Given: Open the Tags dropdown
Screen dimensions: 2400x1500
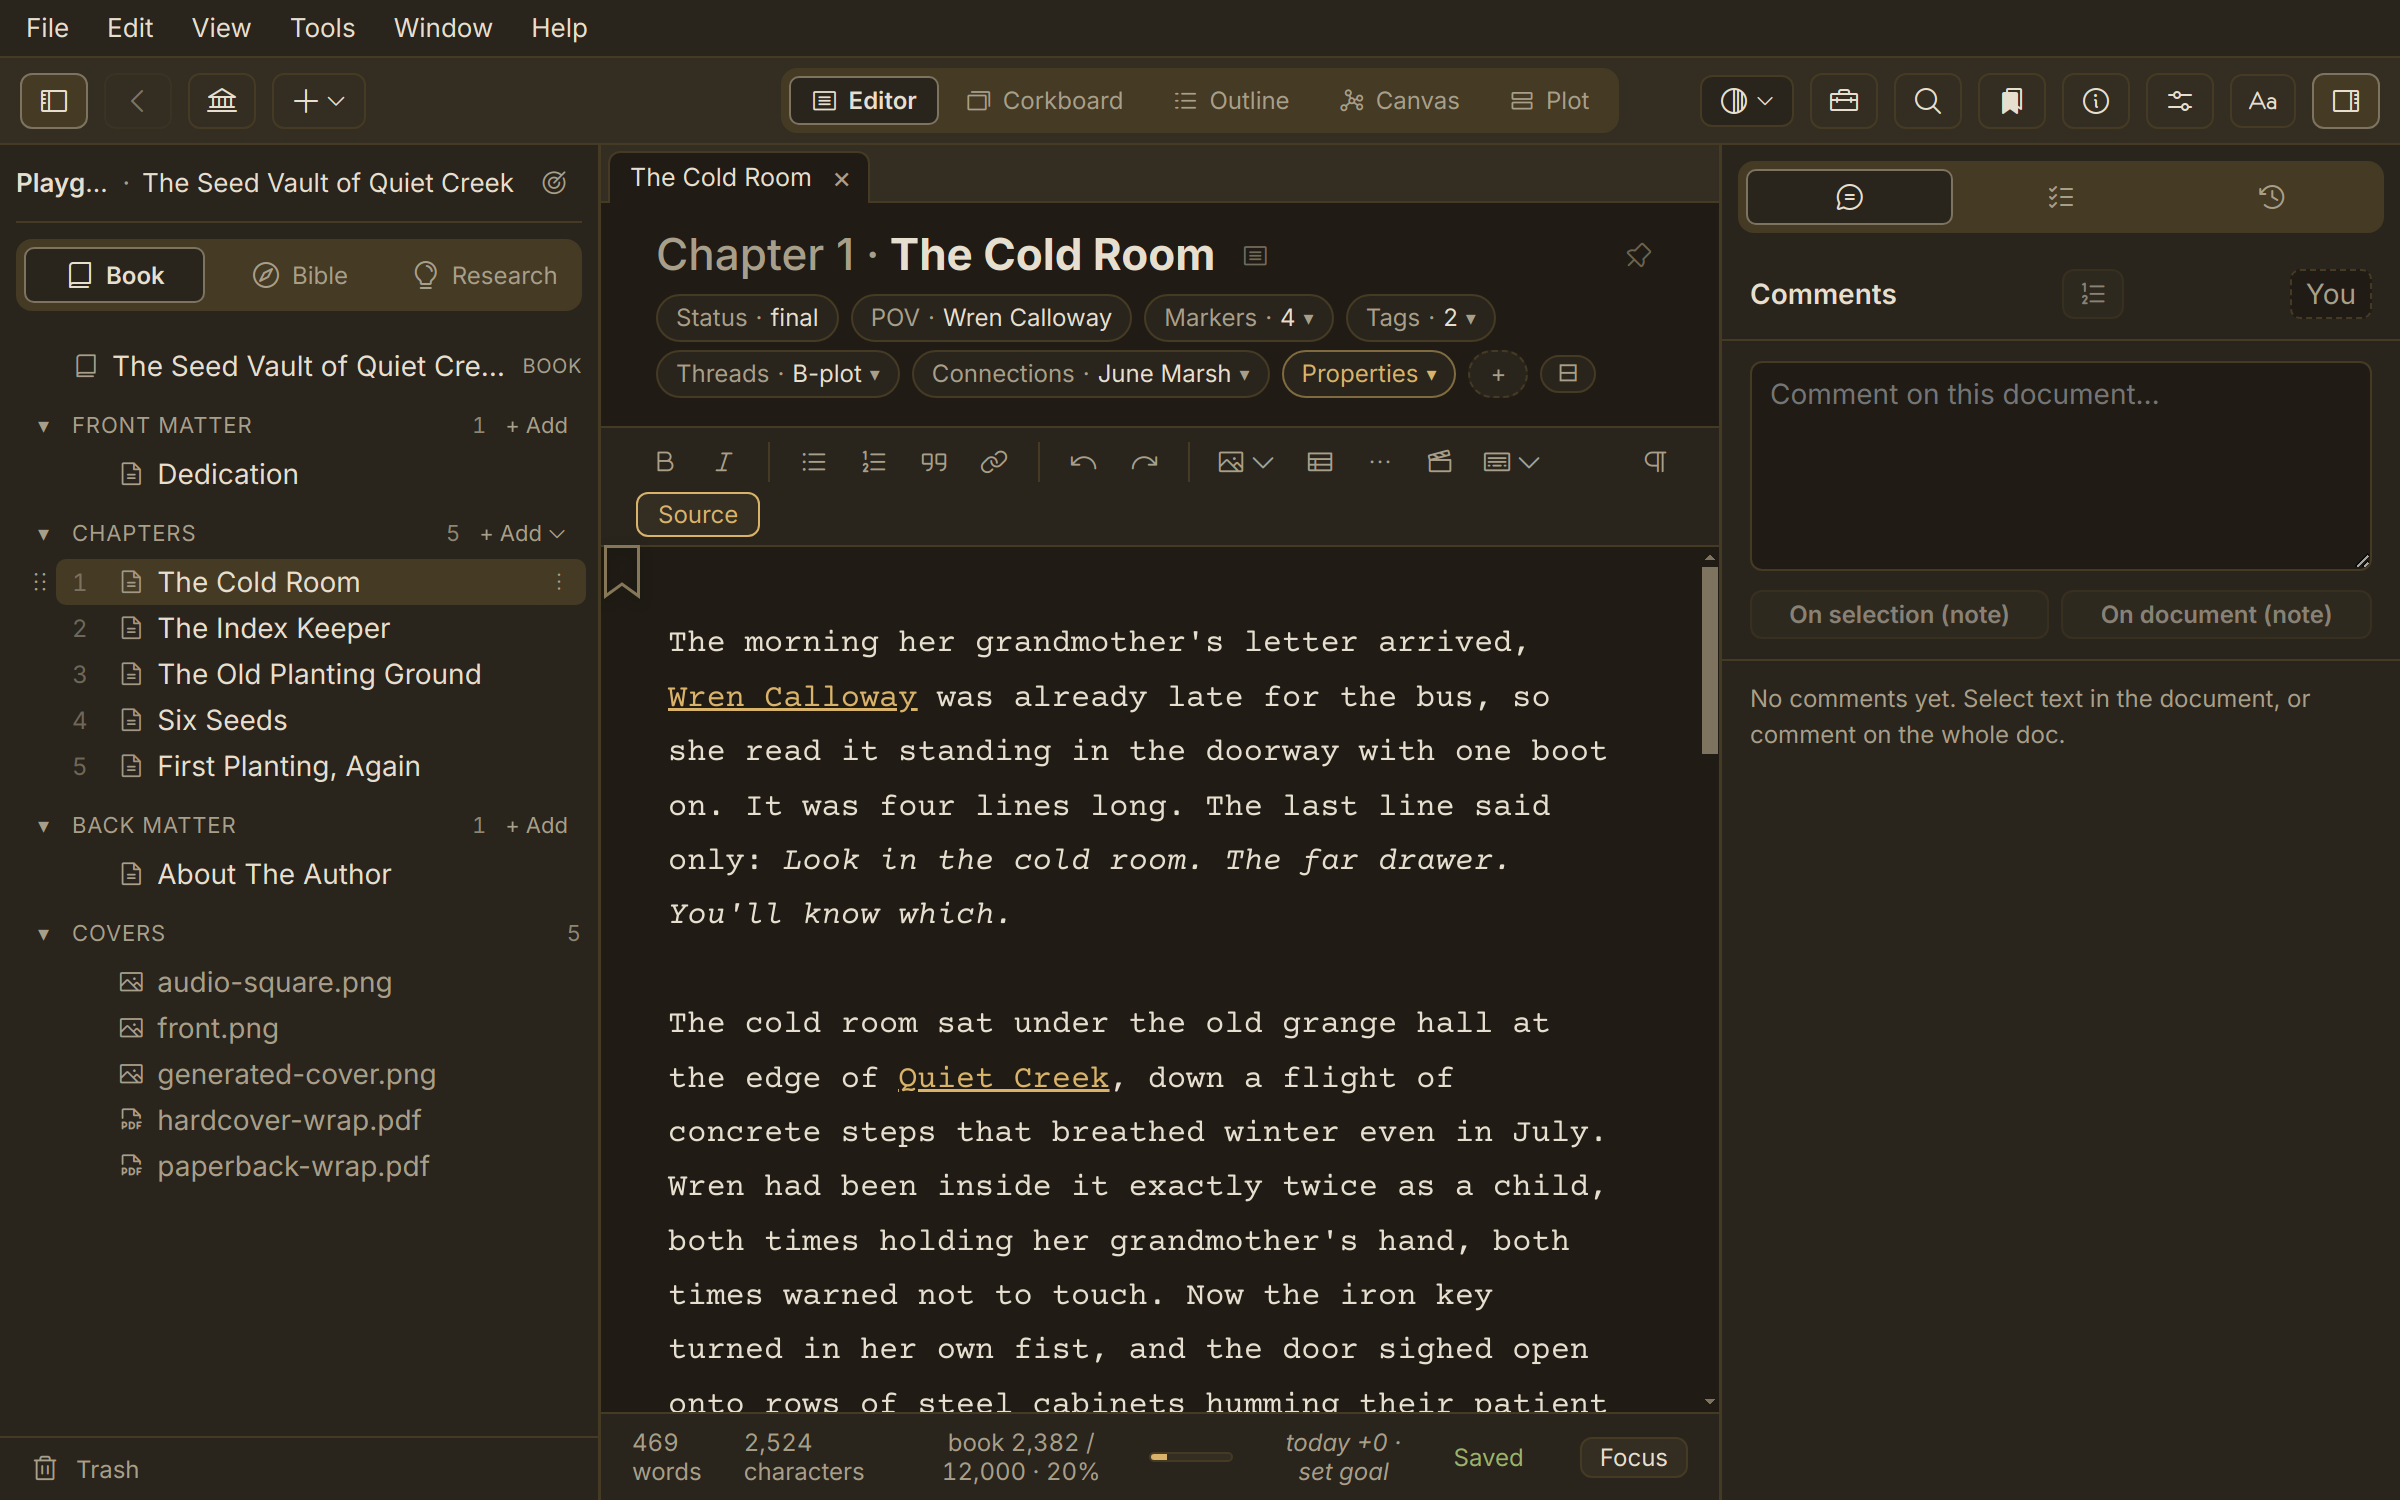Looking at the screenshot, I should click(x=1421, y=318).
